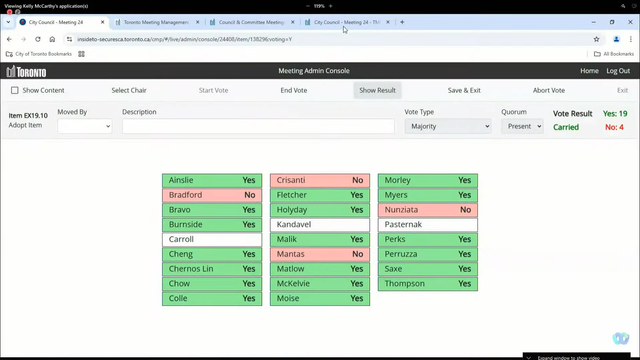View site information icon in address bar
Image resolution: width=640 pixels, height=360 pixels.
pos(69,39)
